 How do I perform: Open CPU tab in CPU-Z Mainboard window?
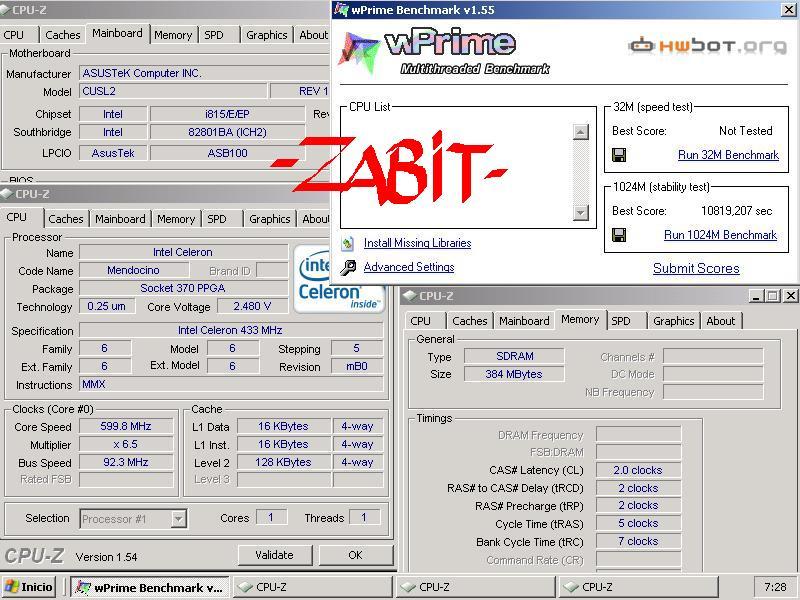point(14,35)
